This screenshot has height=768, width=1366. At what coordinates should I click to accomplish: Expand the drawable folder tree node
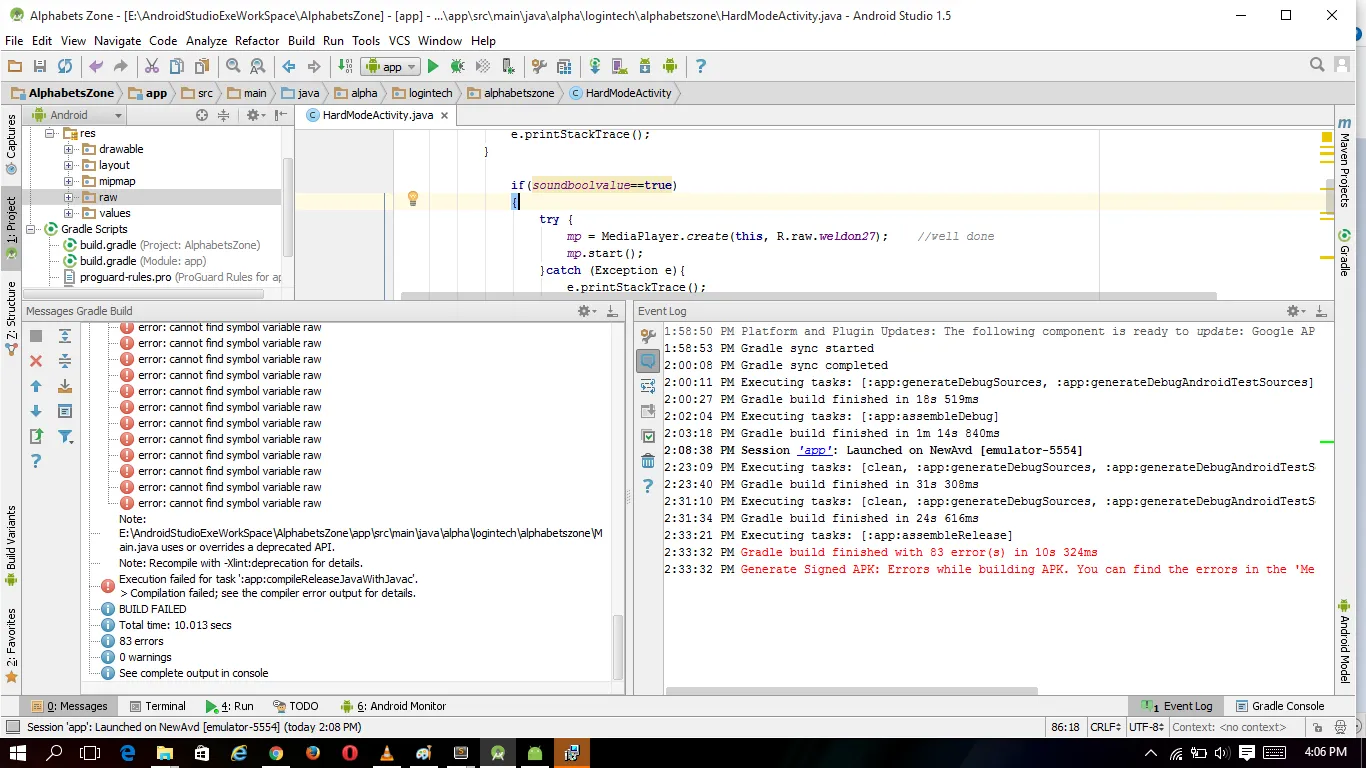(x=69, y=149)
